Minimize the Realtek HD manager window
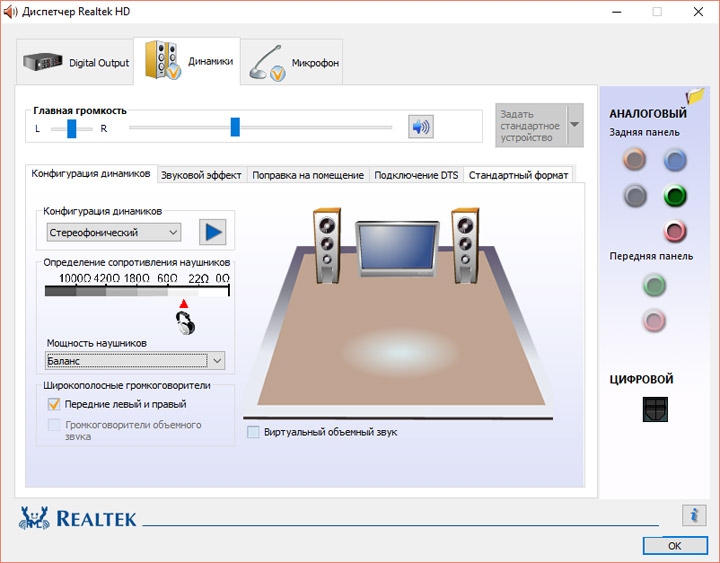 (x=616, y=12)
